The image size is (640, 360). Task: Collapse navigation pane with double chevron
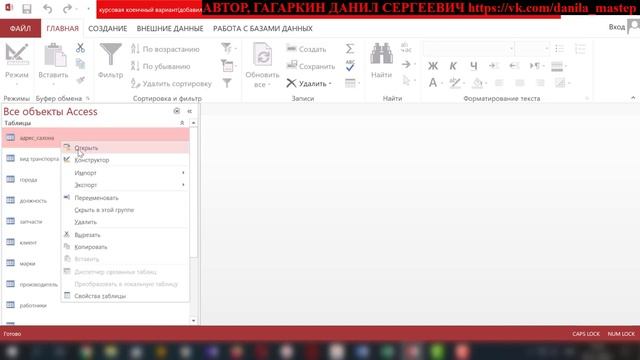click(x=189, y=111)
